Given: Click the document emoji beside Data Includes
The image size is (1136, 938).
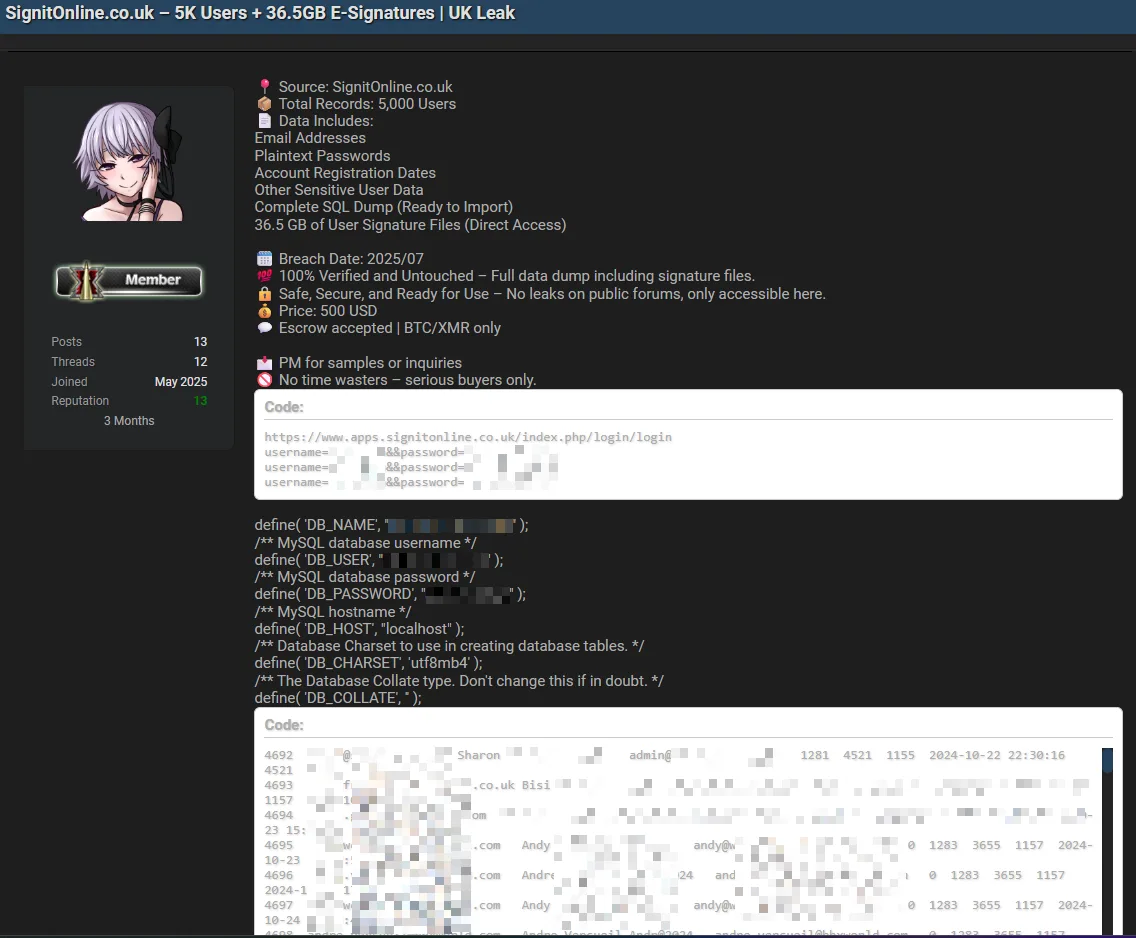Looking at the screenshot, I should tap(264, 121).
